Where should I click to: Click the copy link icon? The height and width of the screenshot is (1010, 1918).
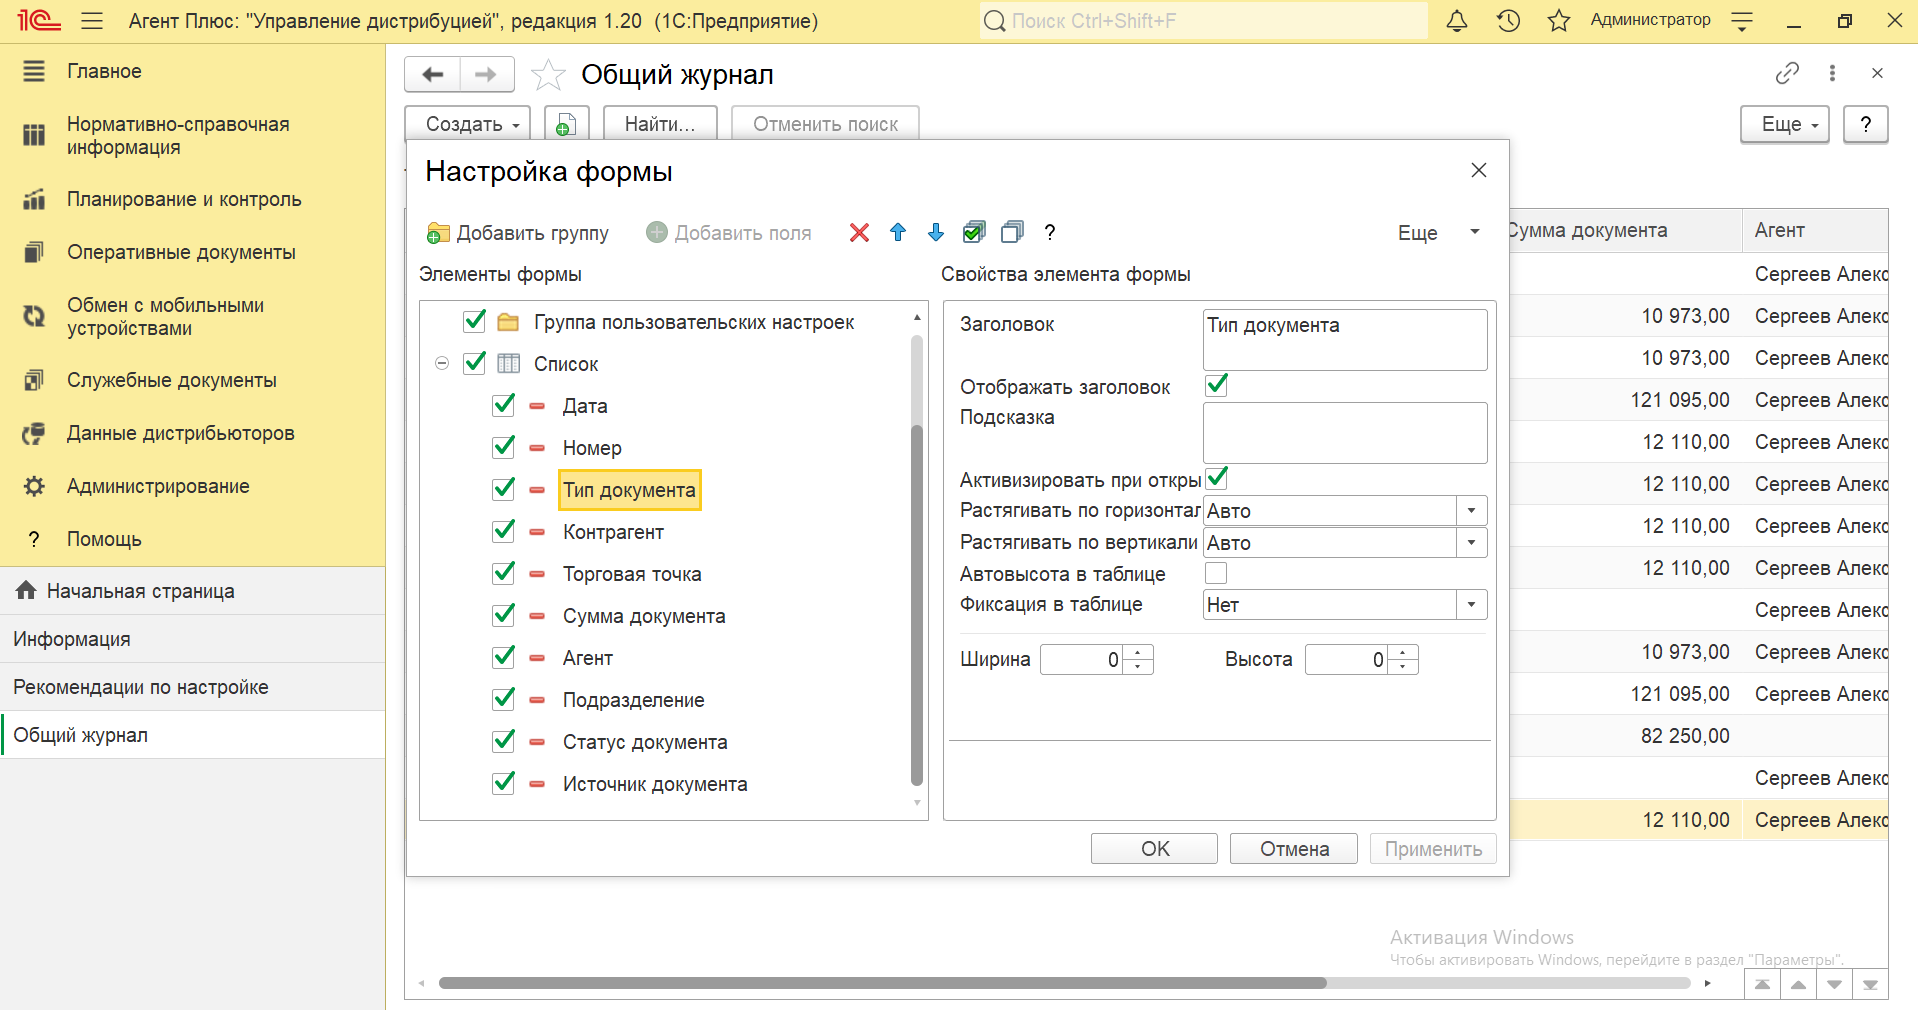coord(1787,73)
